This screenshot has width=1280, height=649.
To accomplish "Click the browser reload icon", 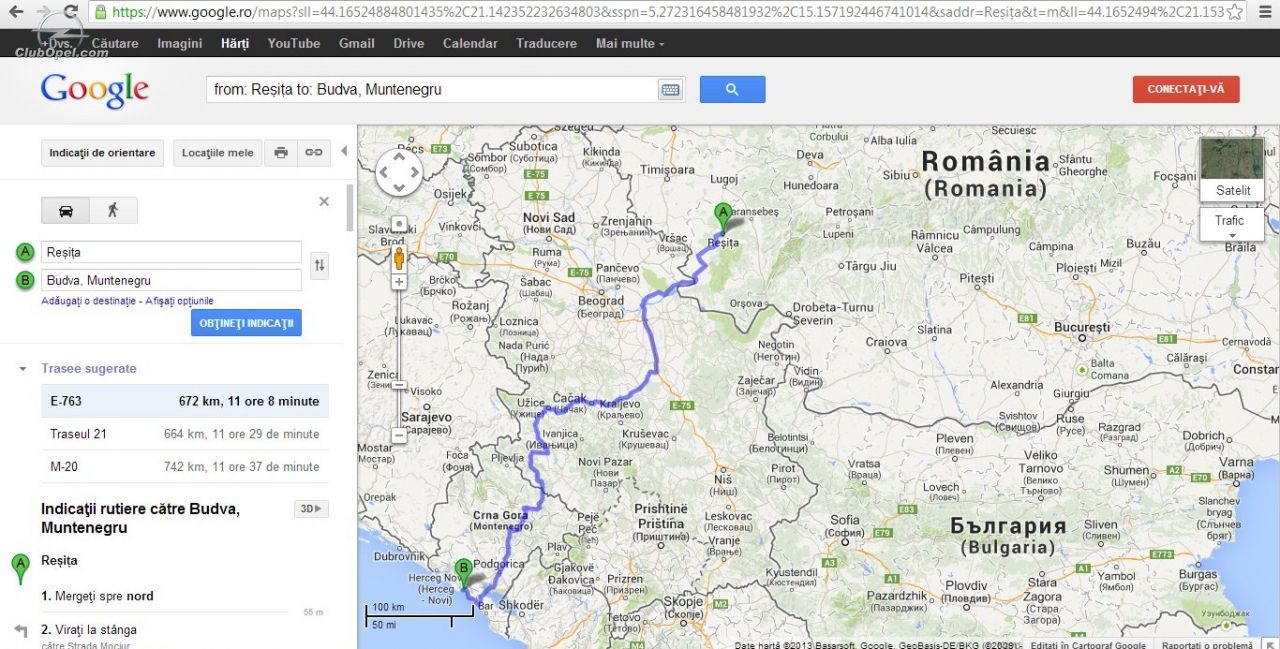I will click(70, 12).
